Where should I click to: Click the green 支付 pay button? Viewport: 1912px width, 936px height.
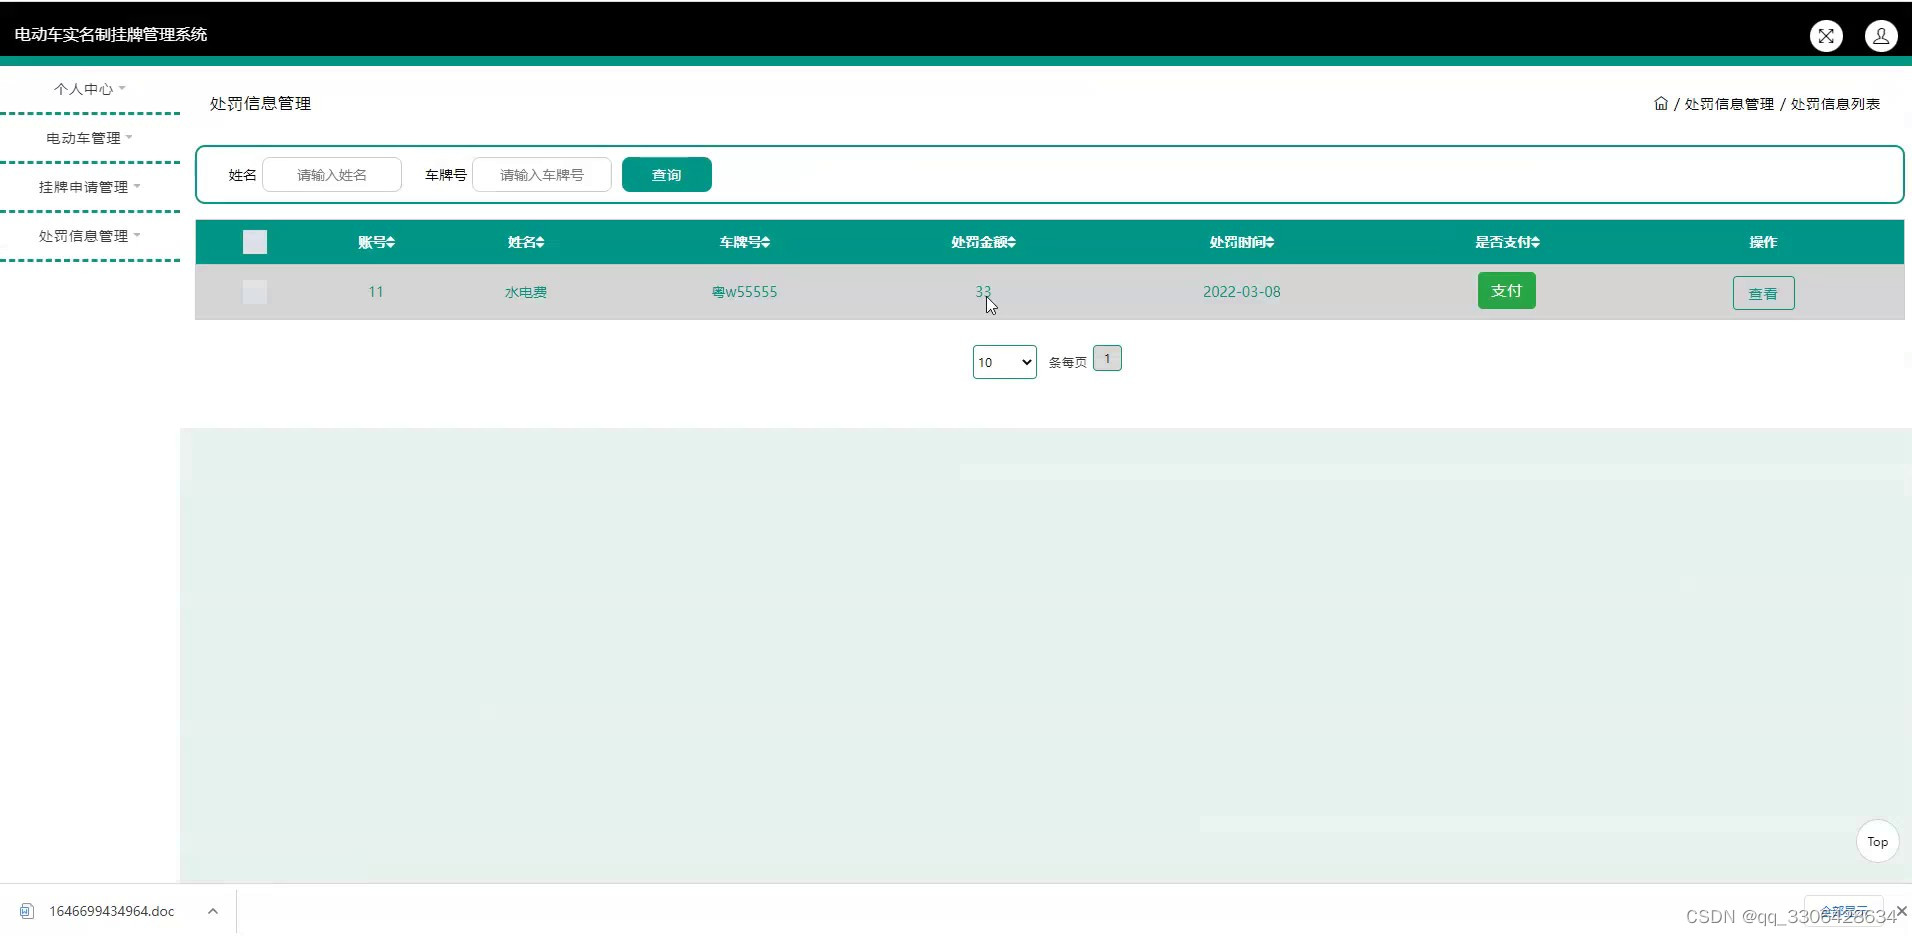pyautogui.click(x=1506, y=291)
